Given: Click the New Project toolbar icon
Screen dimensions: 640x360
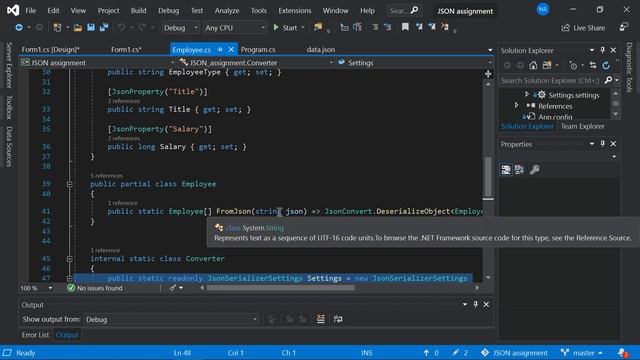Looking at the screenshot, I should point(58,27).
